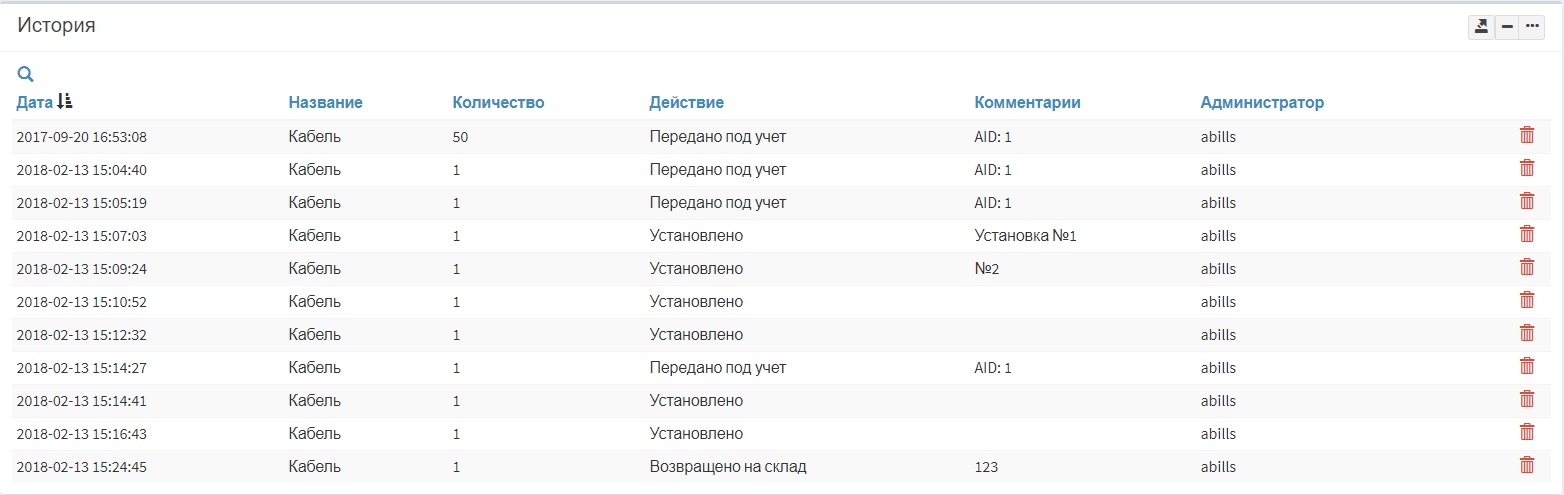1564x495 pixels.
Task: Sort by the Комментарии column header
Action: pos(1027,102)
